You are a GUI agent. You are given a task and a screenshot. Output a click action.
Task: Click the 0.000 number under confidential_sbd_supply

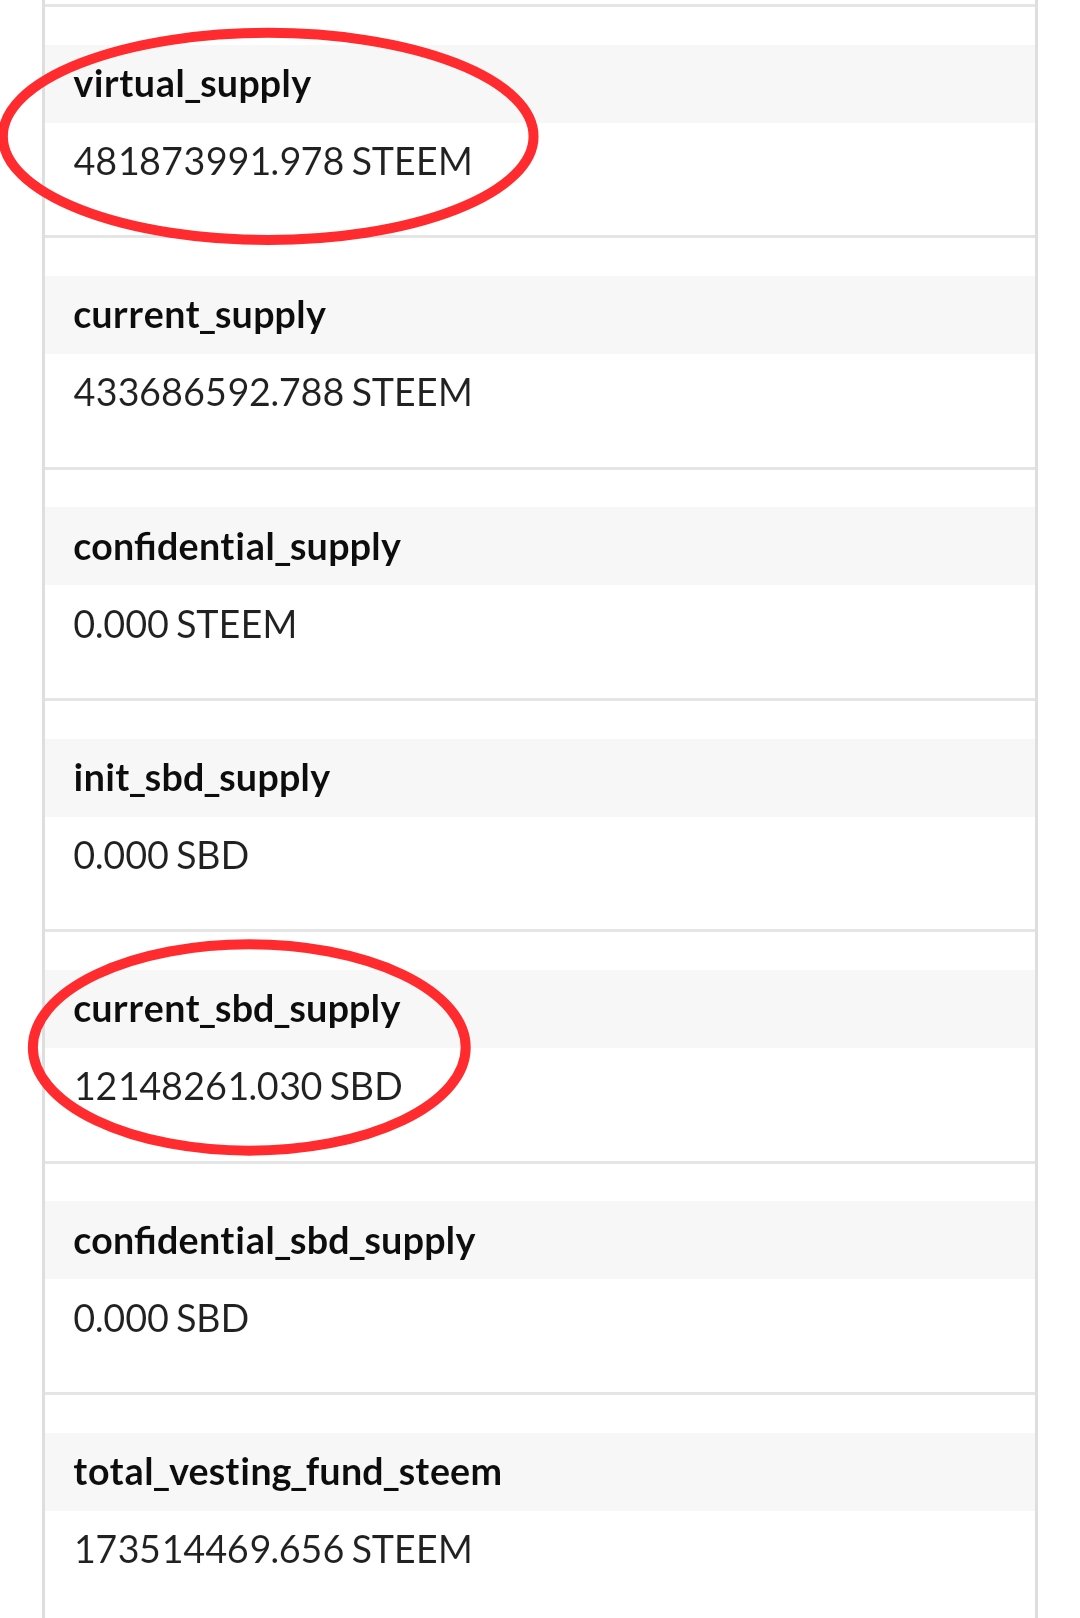[120, 1319]
